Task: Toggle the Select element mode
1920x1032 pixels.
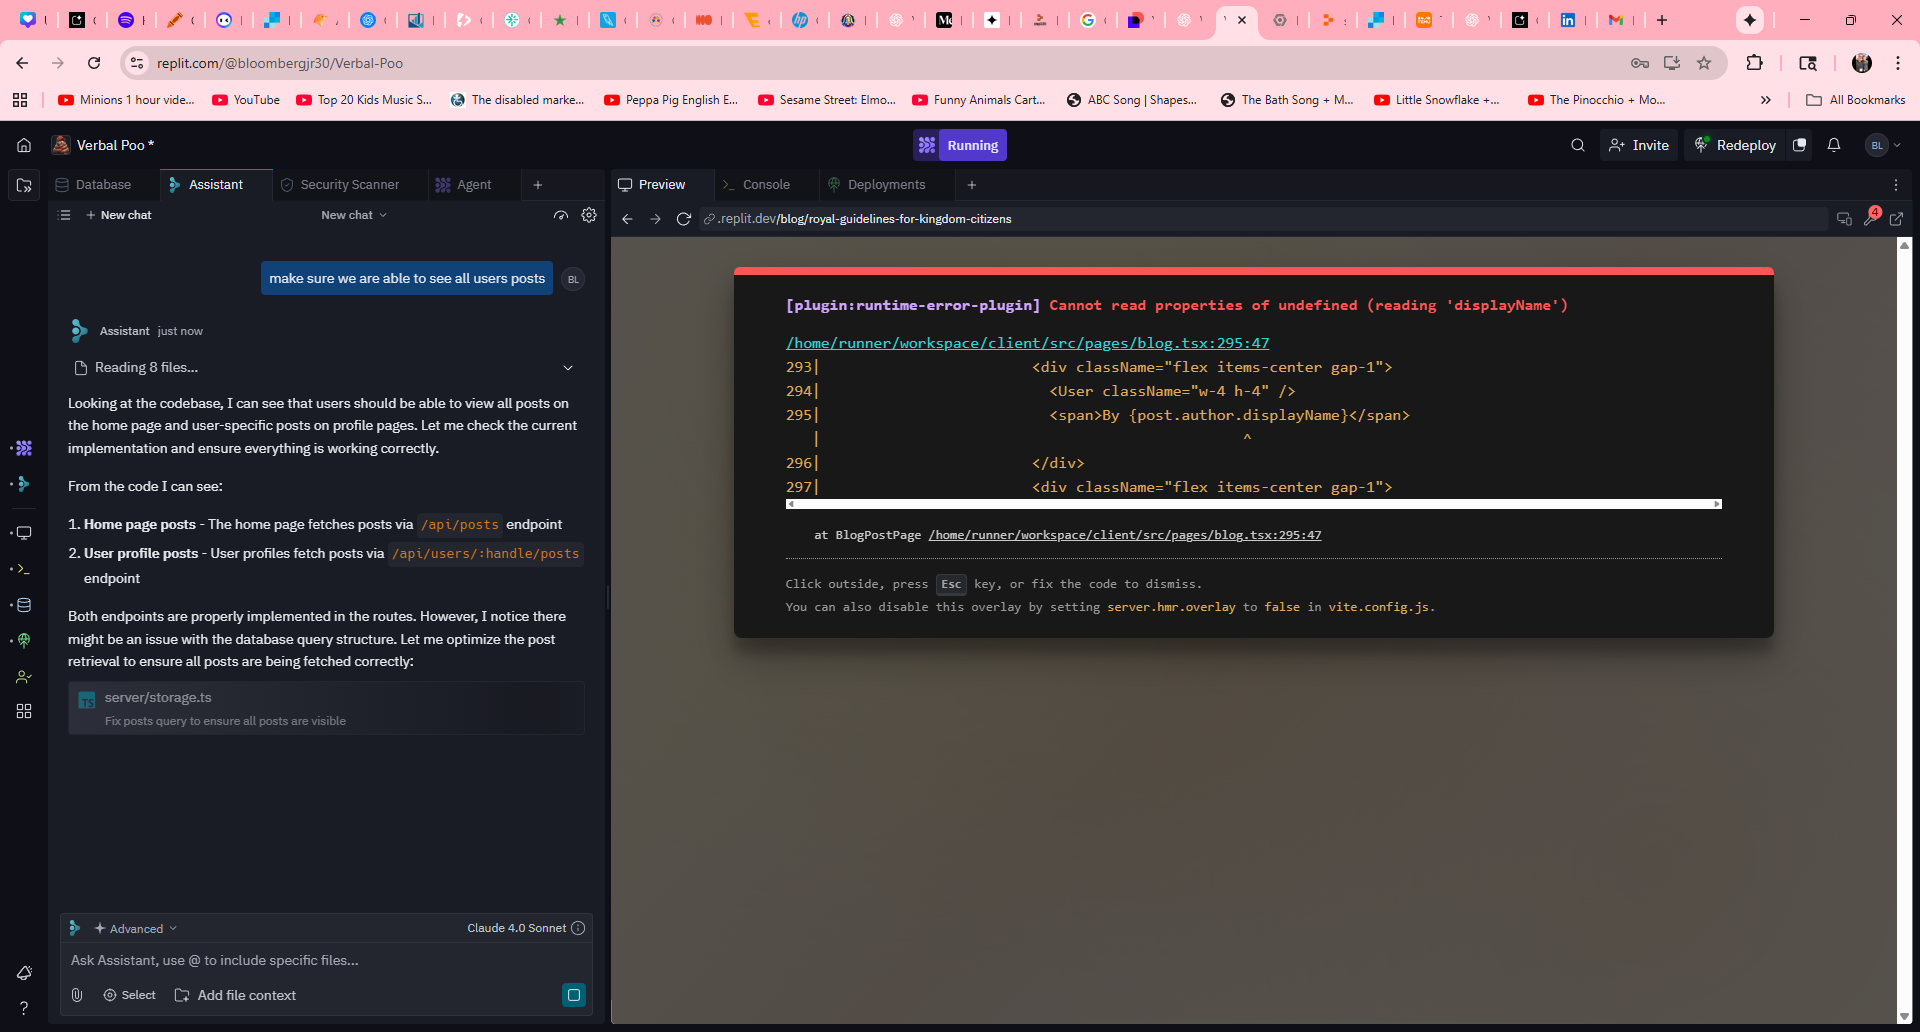Action: click(x=130, y=995)
